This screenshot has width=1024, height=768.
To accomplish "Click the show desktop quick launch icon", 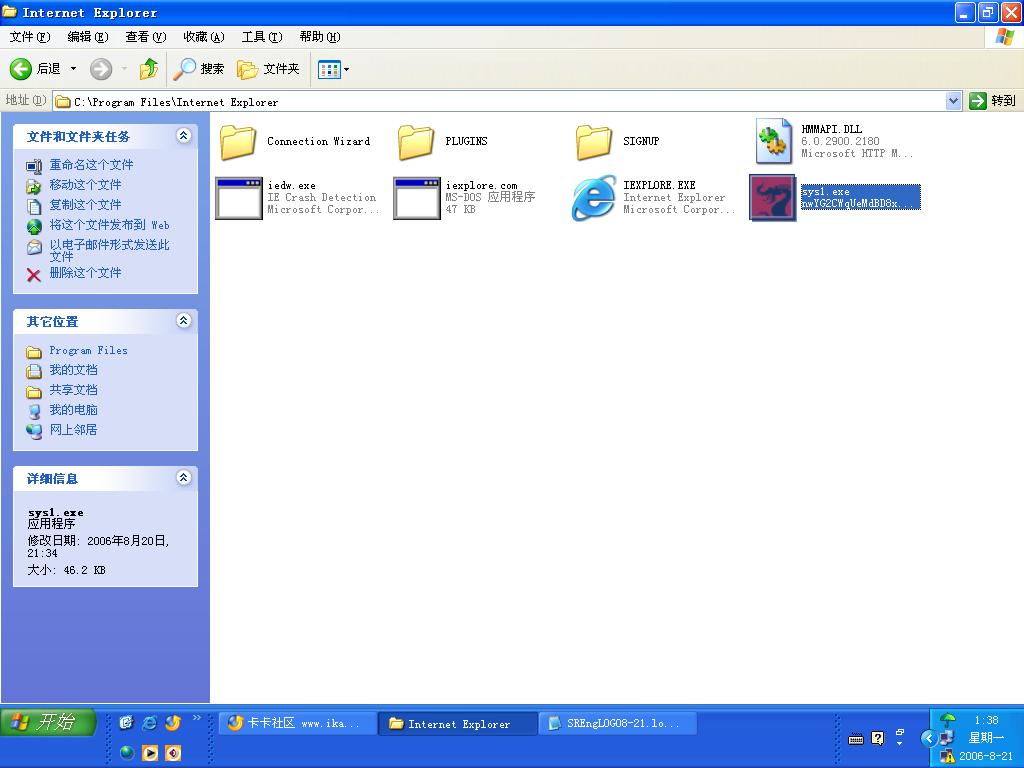I will click(127, 722).
